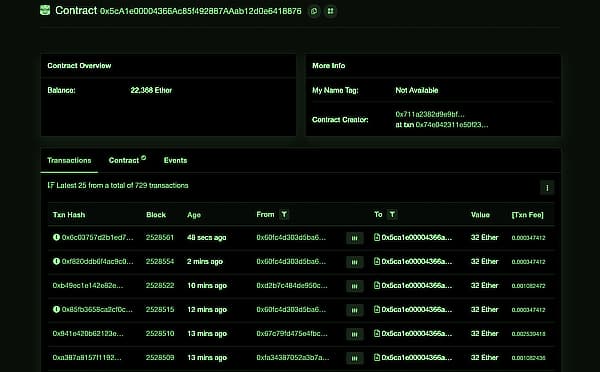This screenshot has height=372, width=600.
Task: Open transaction hash 0xb49ec1e142e82e
Action: pos(88,286)
